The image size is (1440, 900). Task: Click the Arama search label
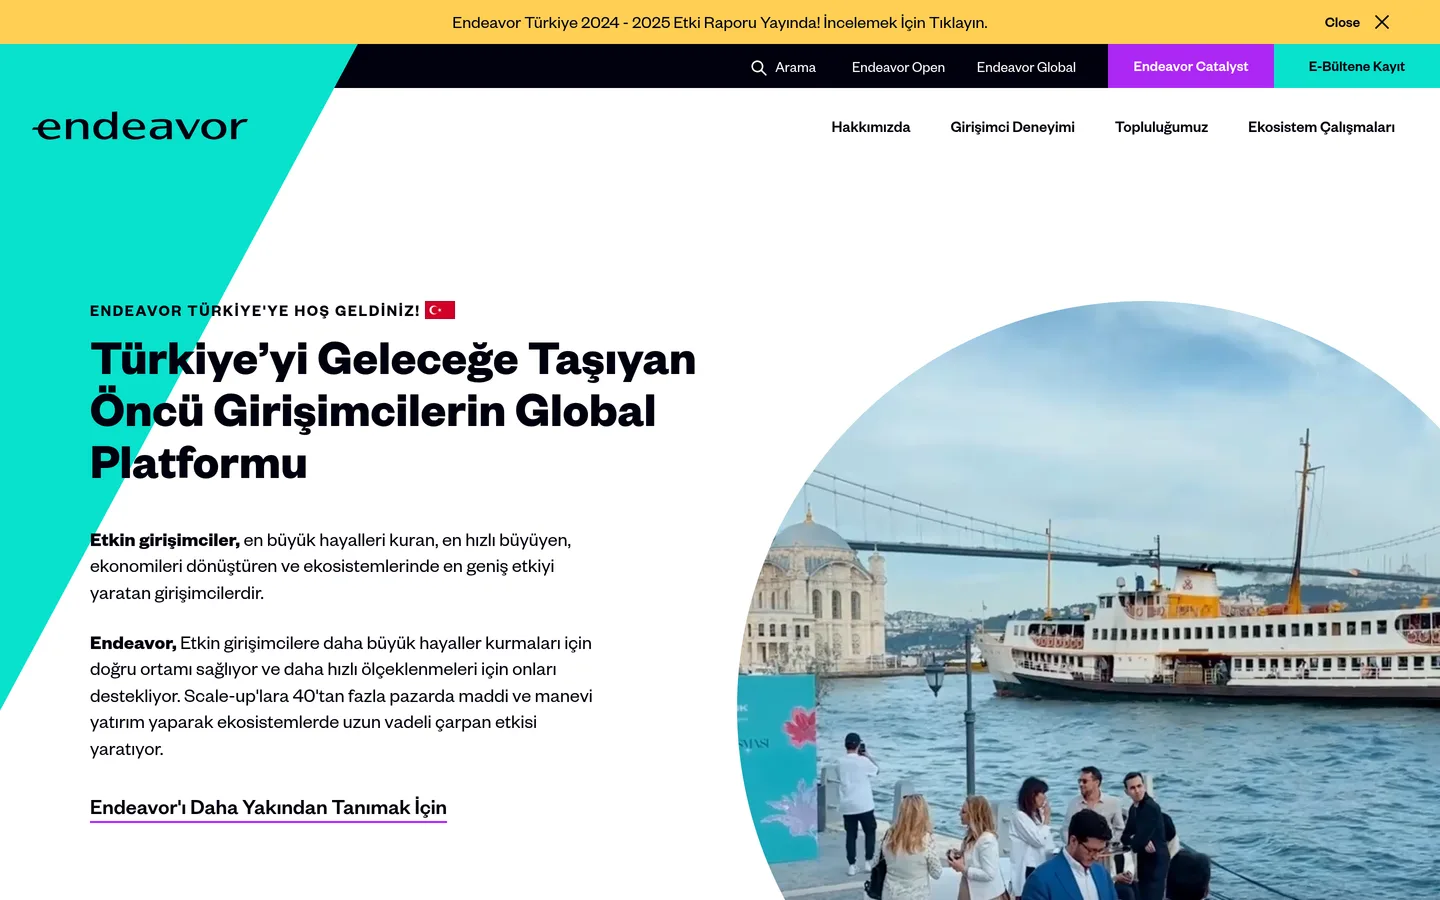(795, 67)
